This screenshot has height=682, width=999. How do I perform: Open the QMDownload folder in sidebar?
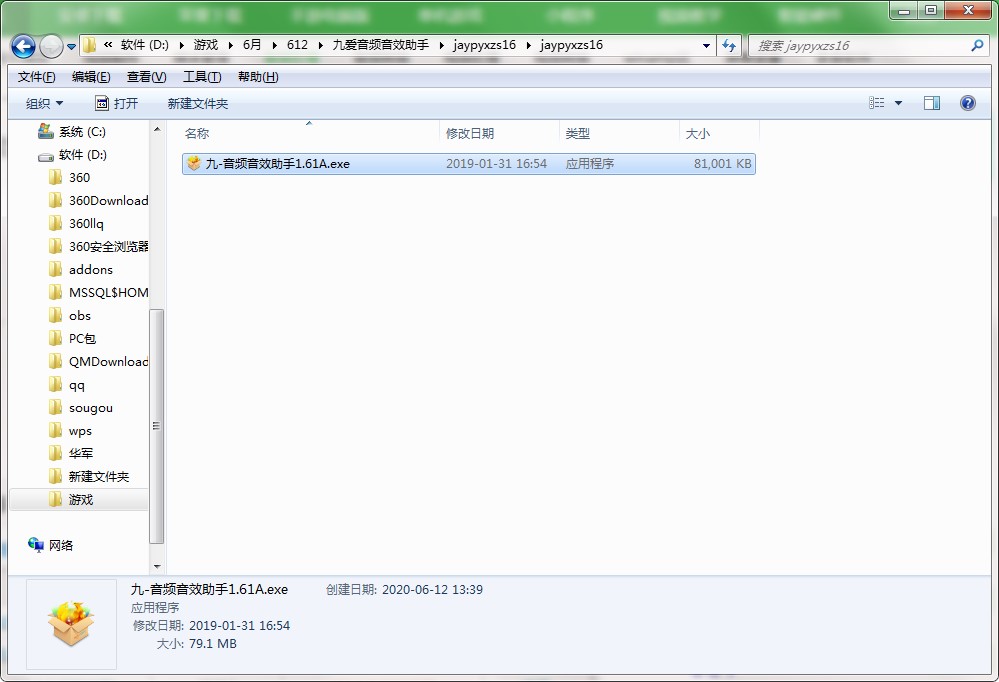pyautogui.click(x=99, y=361)
